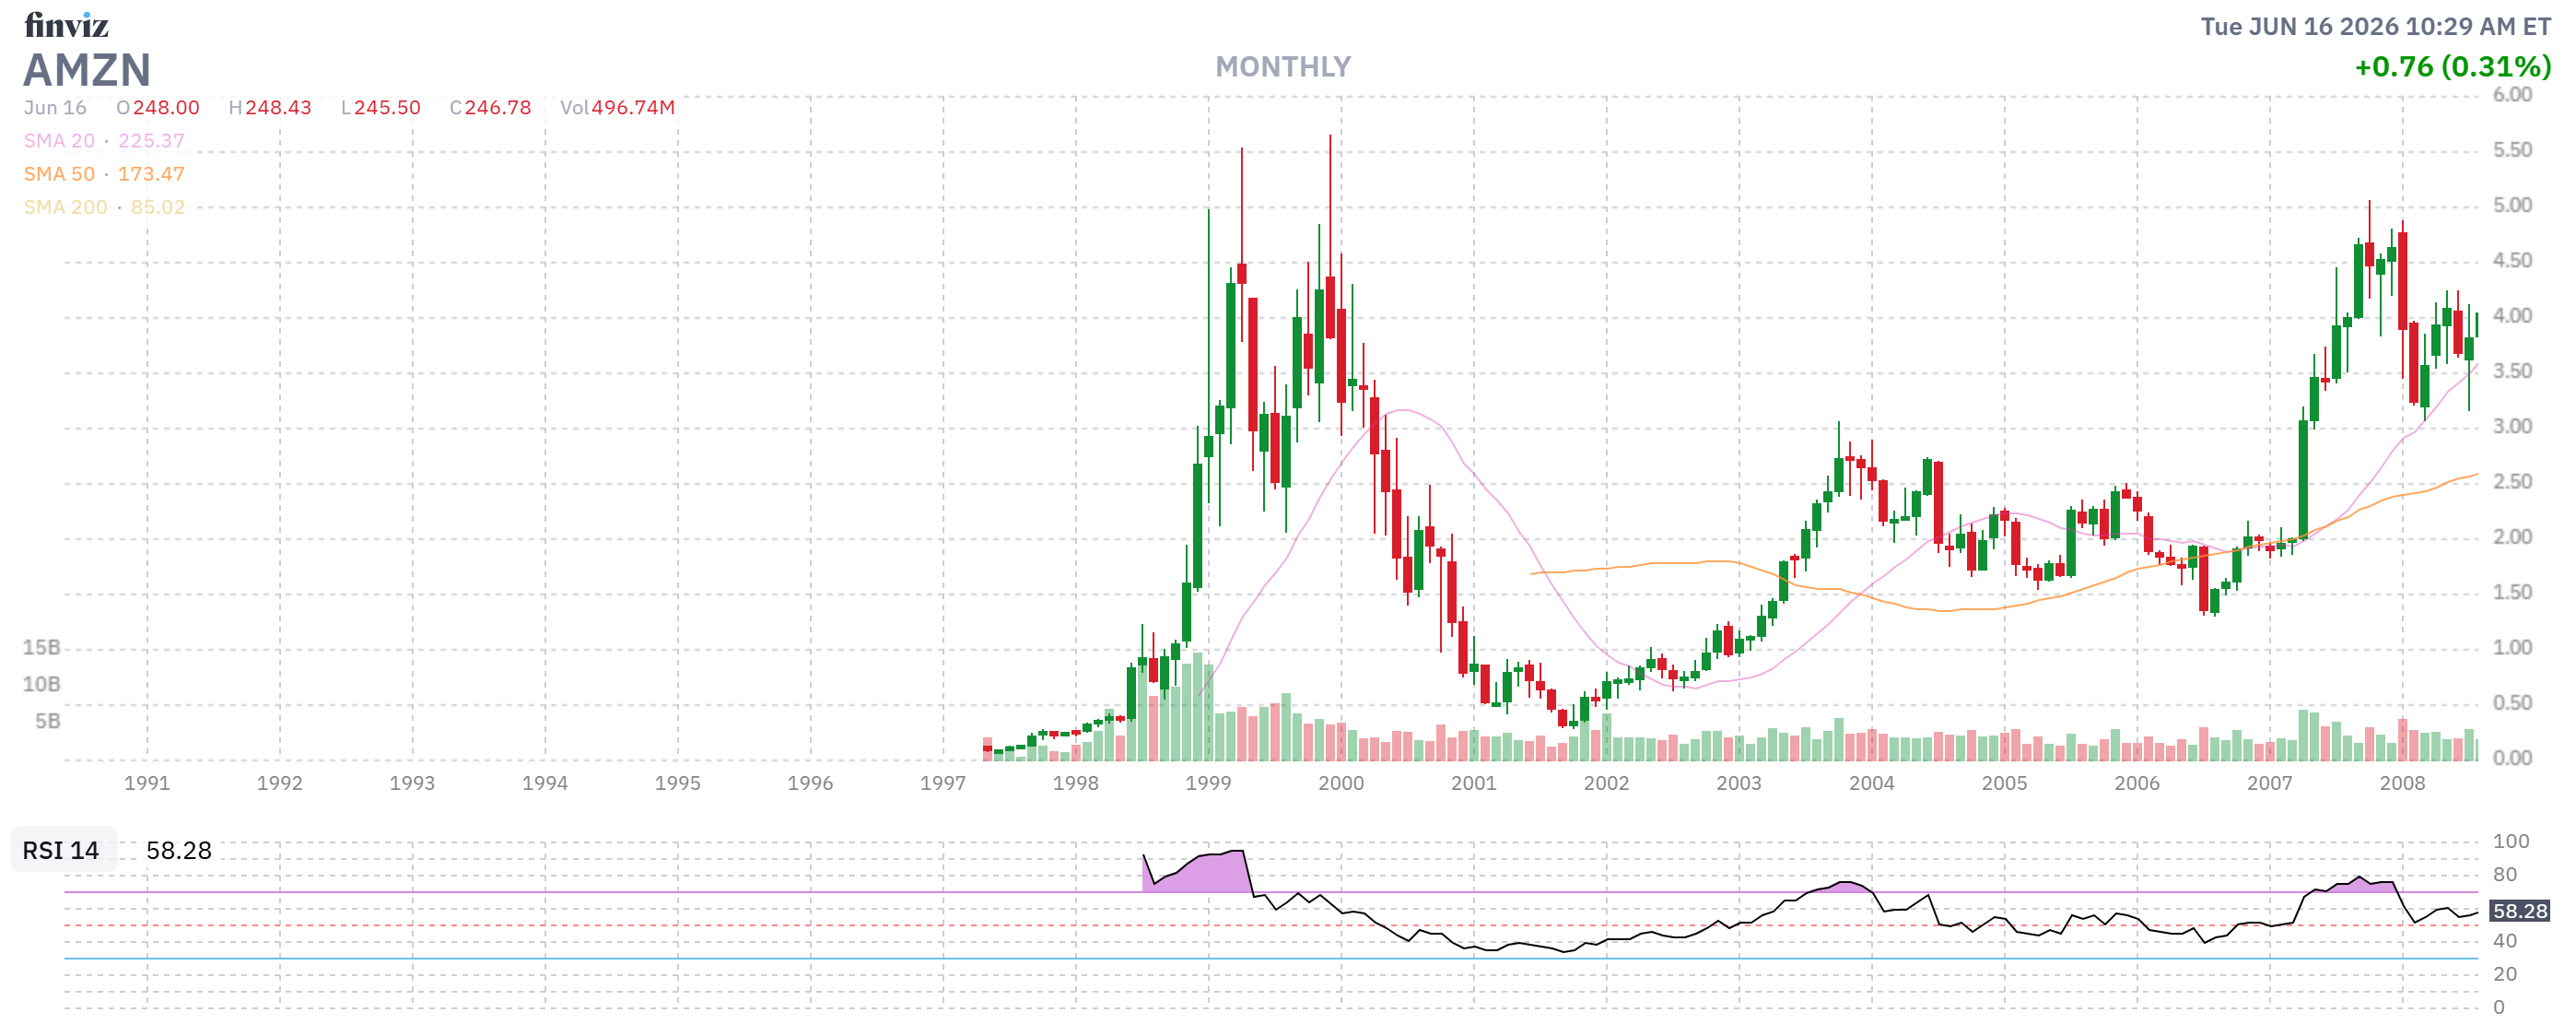
Task: Click the 1992 year label
Action: pyautogui.click(x=280, y=784)
